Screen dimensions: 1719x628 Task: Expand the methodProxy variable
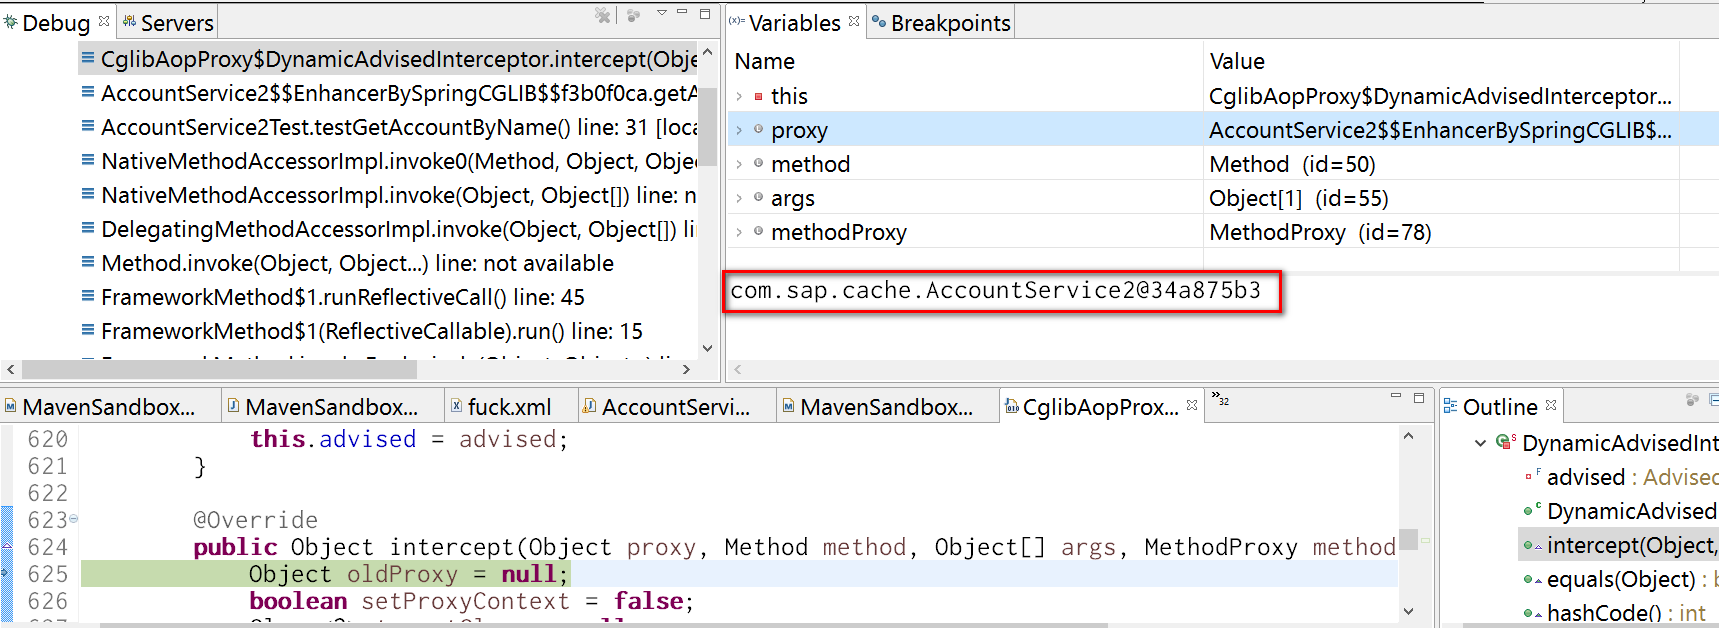click(x=739, y=232)
